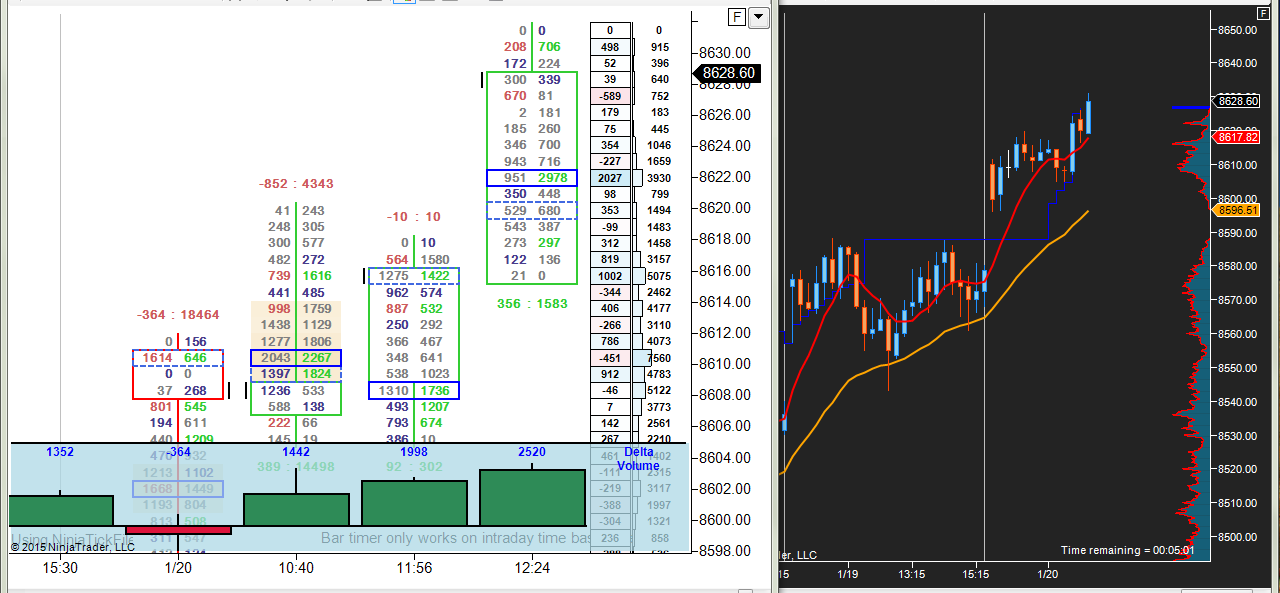Click the 8650.00 price axis label

(1237, 30)
